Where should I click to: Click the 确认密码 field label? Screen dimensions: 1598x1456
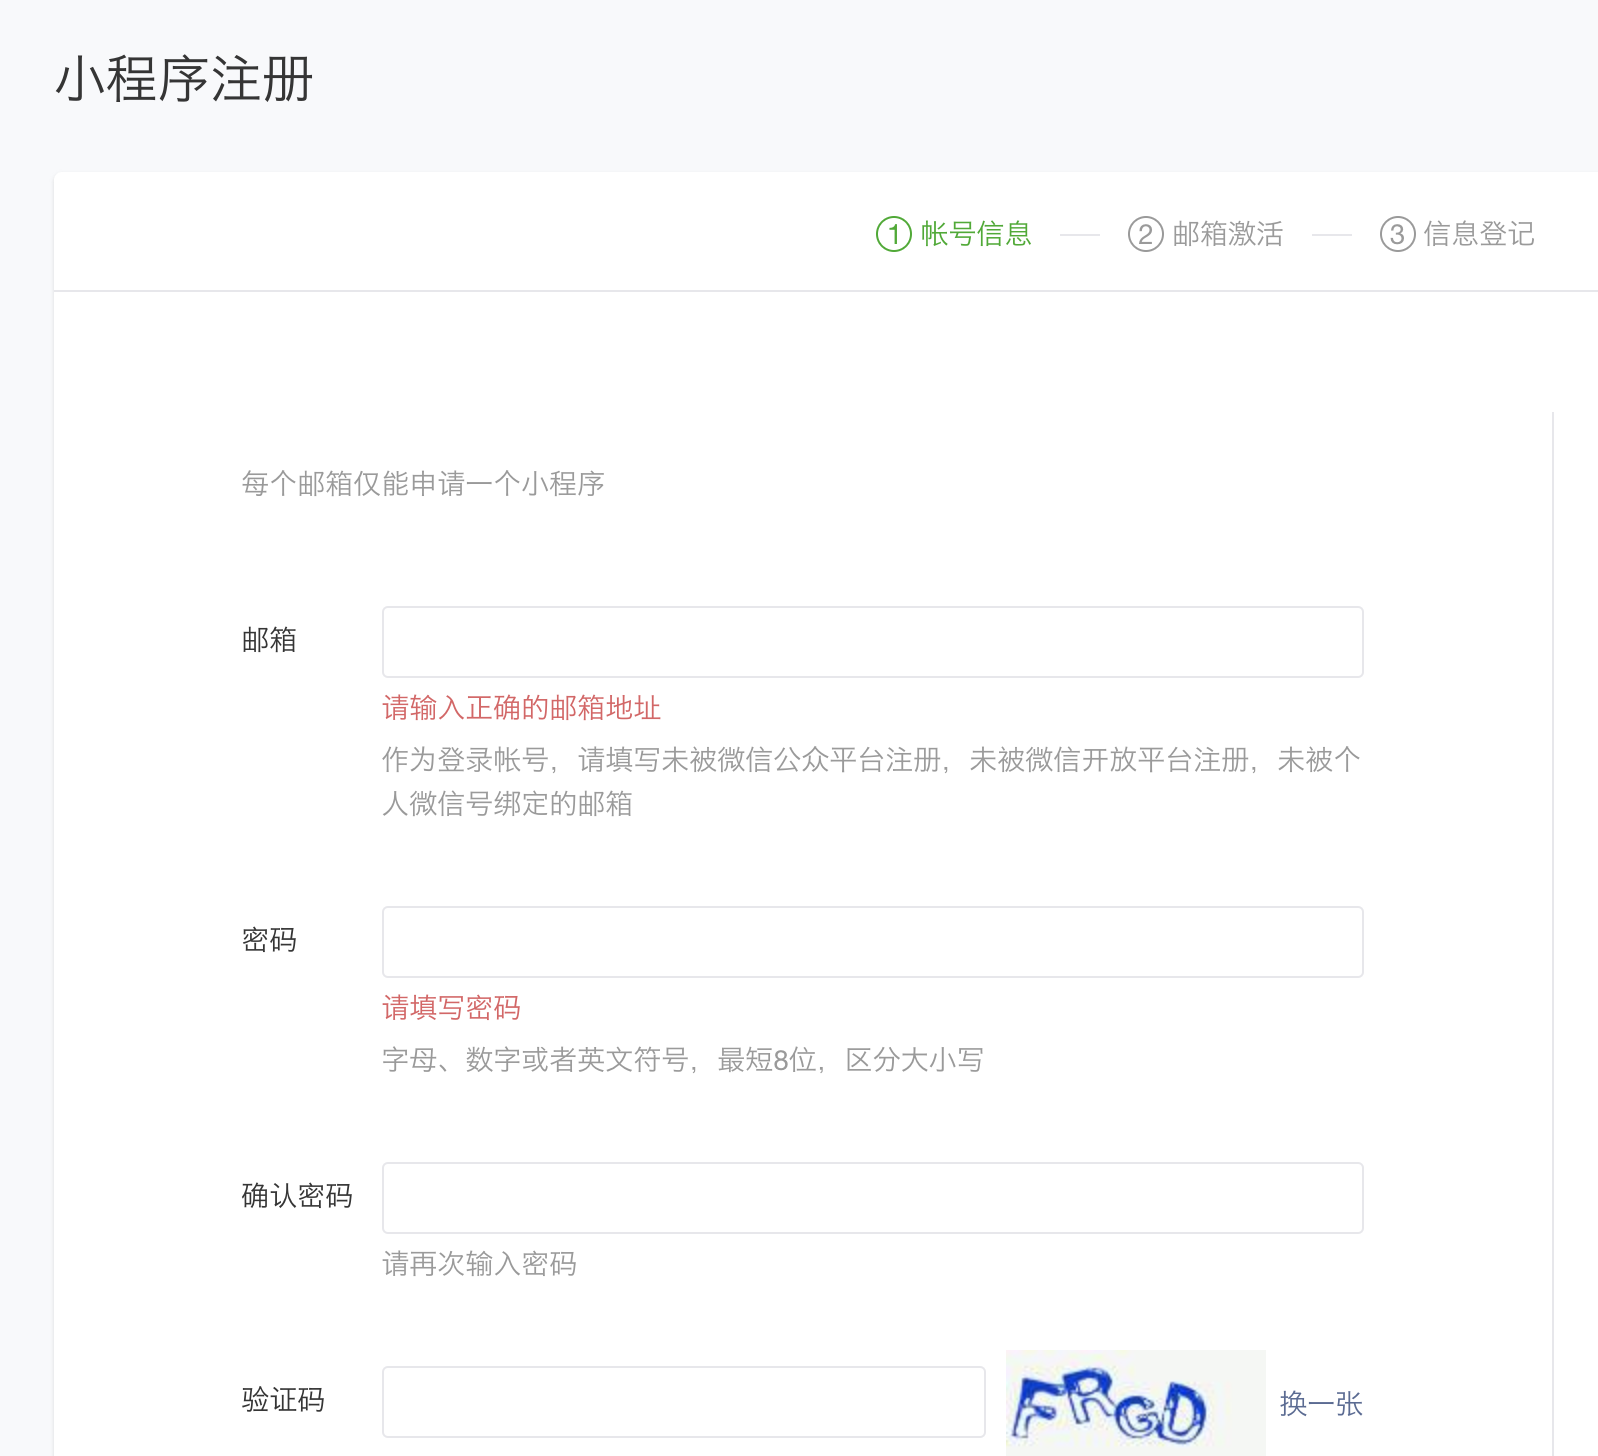point(297,1196)
